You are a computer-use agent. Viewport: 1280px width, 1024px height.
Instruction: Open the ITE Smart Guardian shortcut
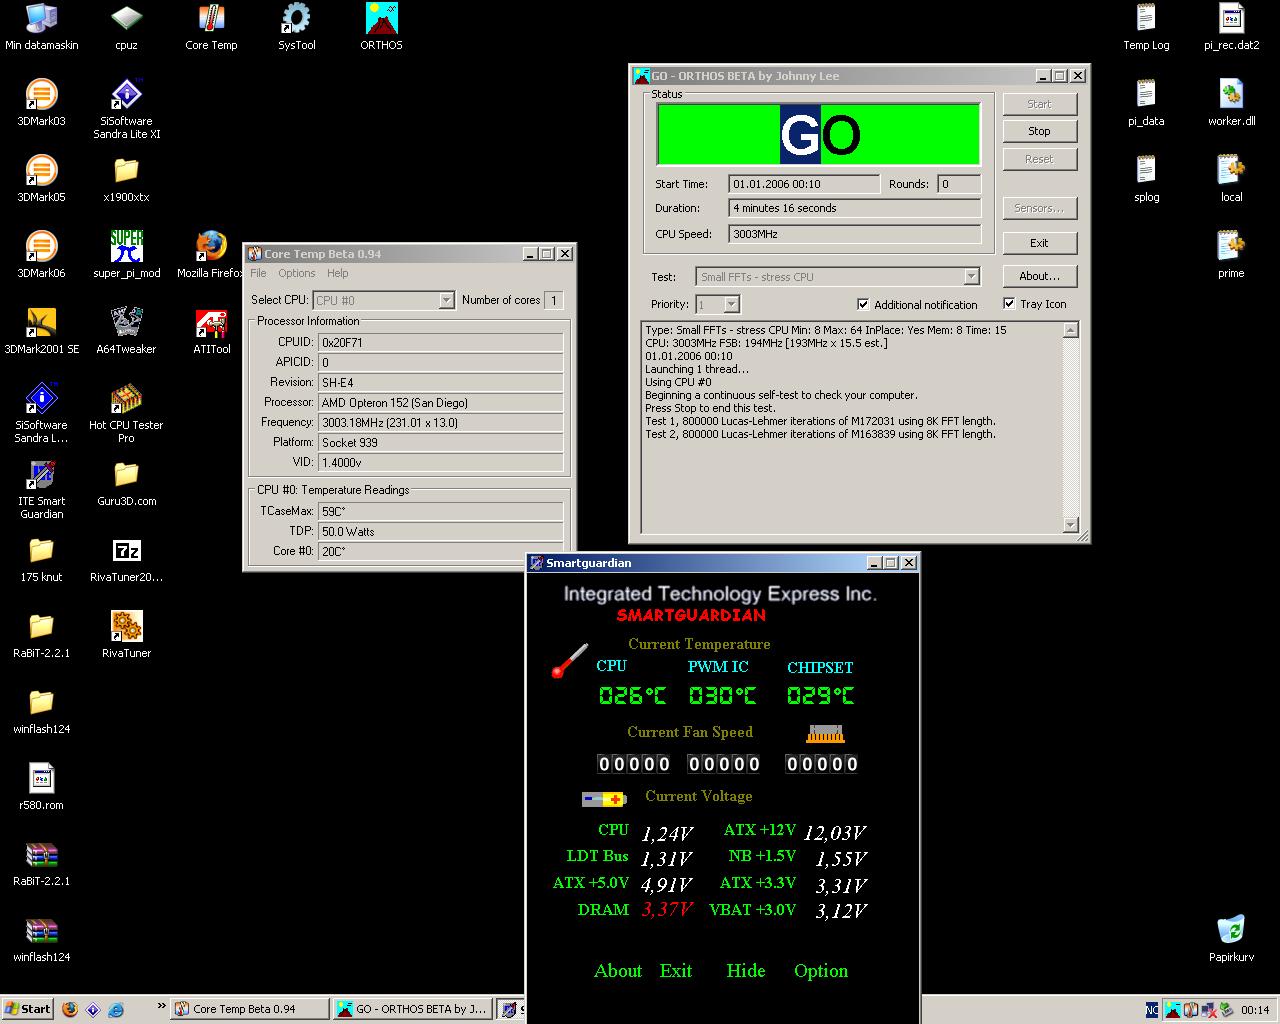click(x=41, y=489)
